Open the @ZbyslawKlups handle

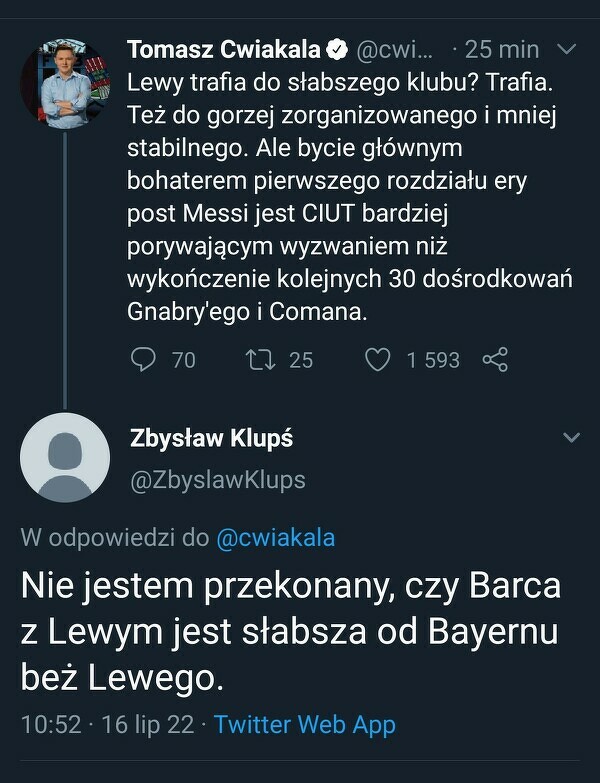point(217,480)
